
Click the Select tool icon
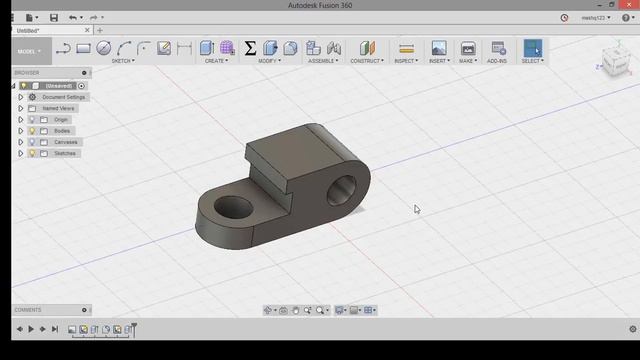533,48
